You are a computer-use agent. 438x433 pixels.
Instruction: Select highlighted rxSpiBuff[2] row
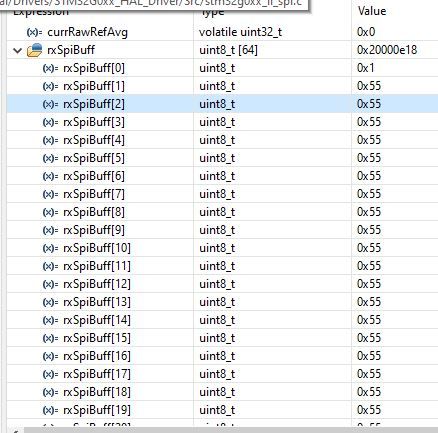coord(222,104)
